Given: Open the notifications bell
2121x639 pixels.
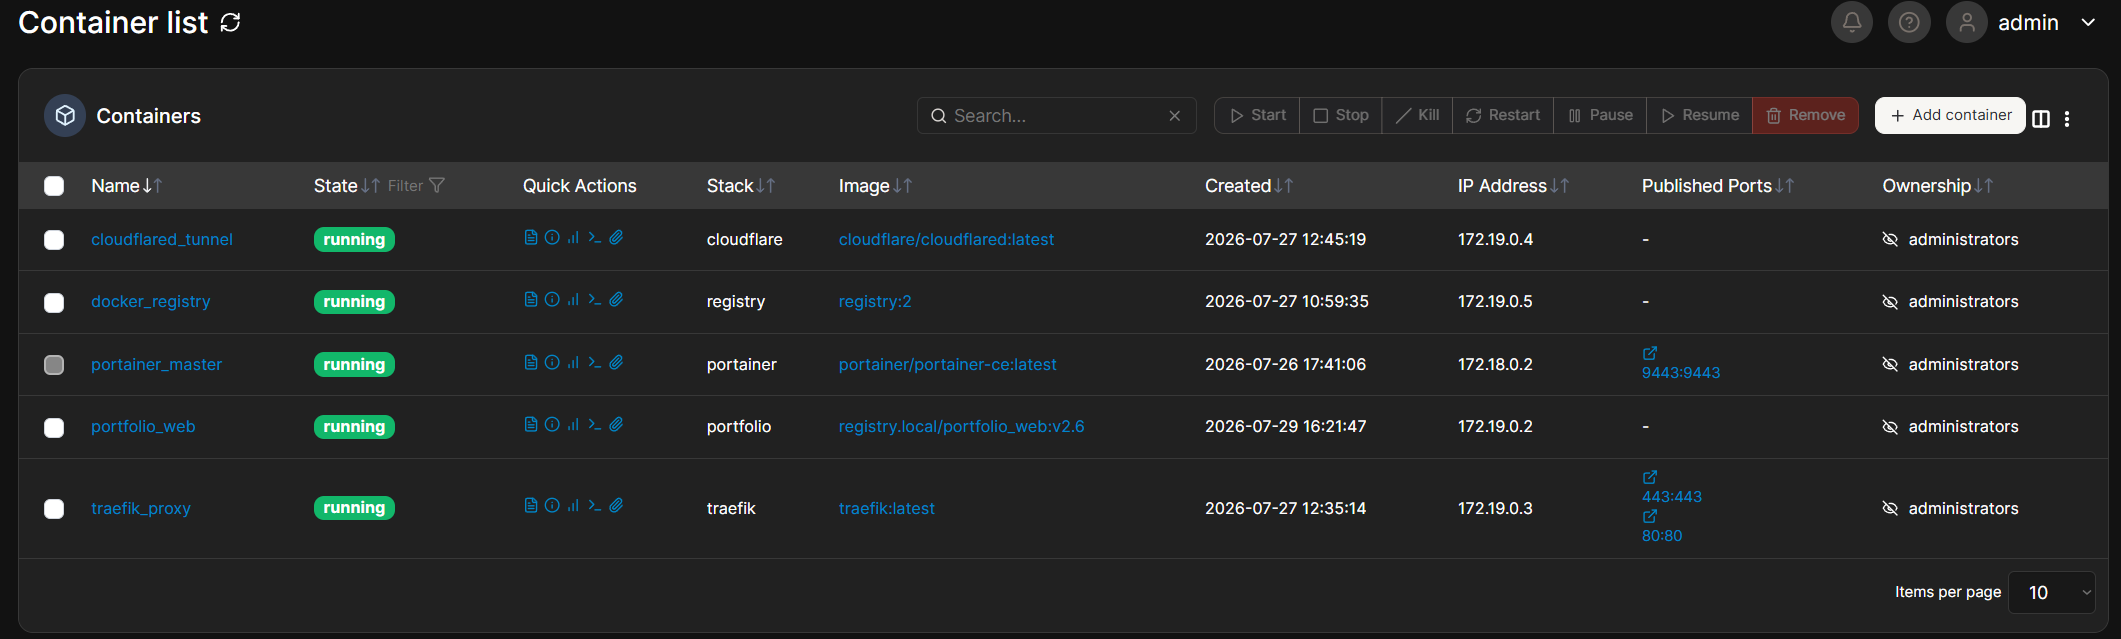Looking at the screenshot, I should click(x=1851, y=22).
